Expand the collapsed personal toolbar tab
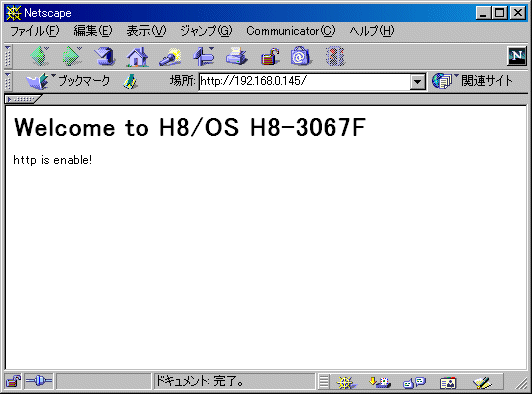Image resolution: width=532 pixels, height=394 pixels. click(x=22, y=99)
